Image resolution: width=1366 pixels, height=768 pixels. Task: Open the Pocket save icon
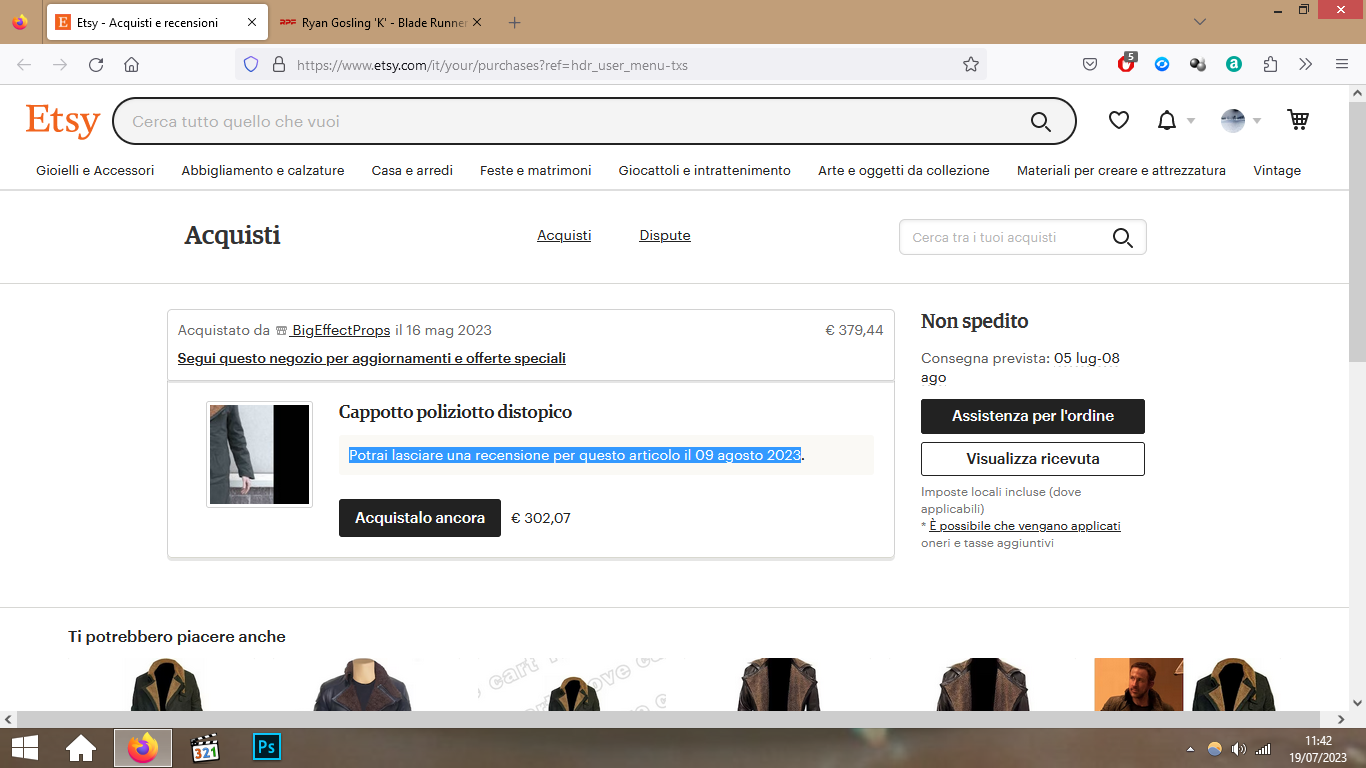pos(1090,65)
